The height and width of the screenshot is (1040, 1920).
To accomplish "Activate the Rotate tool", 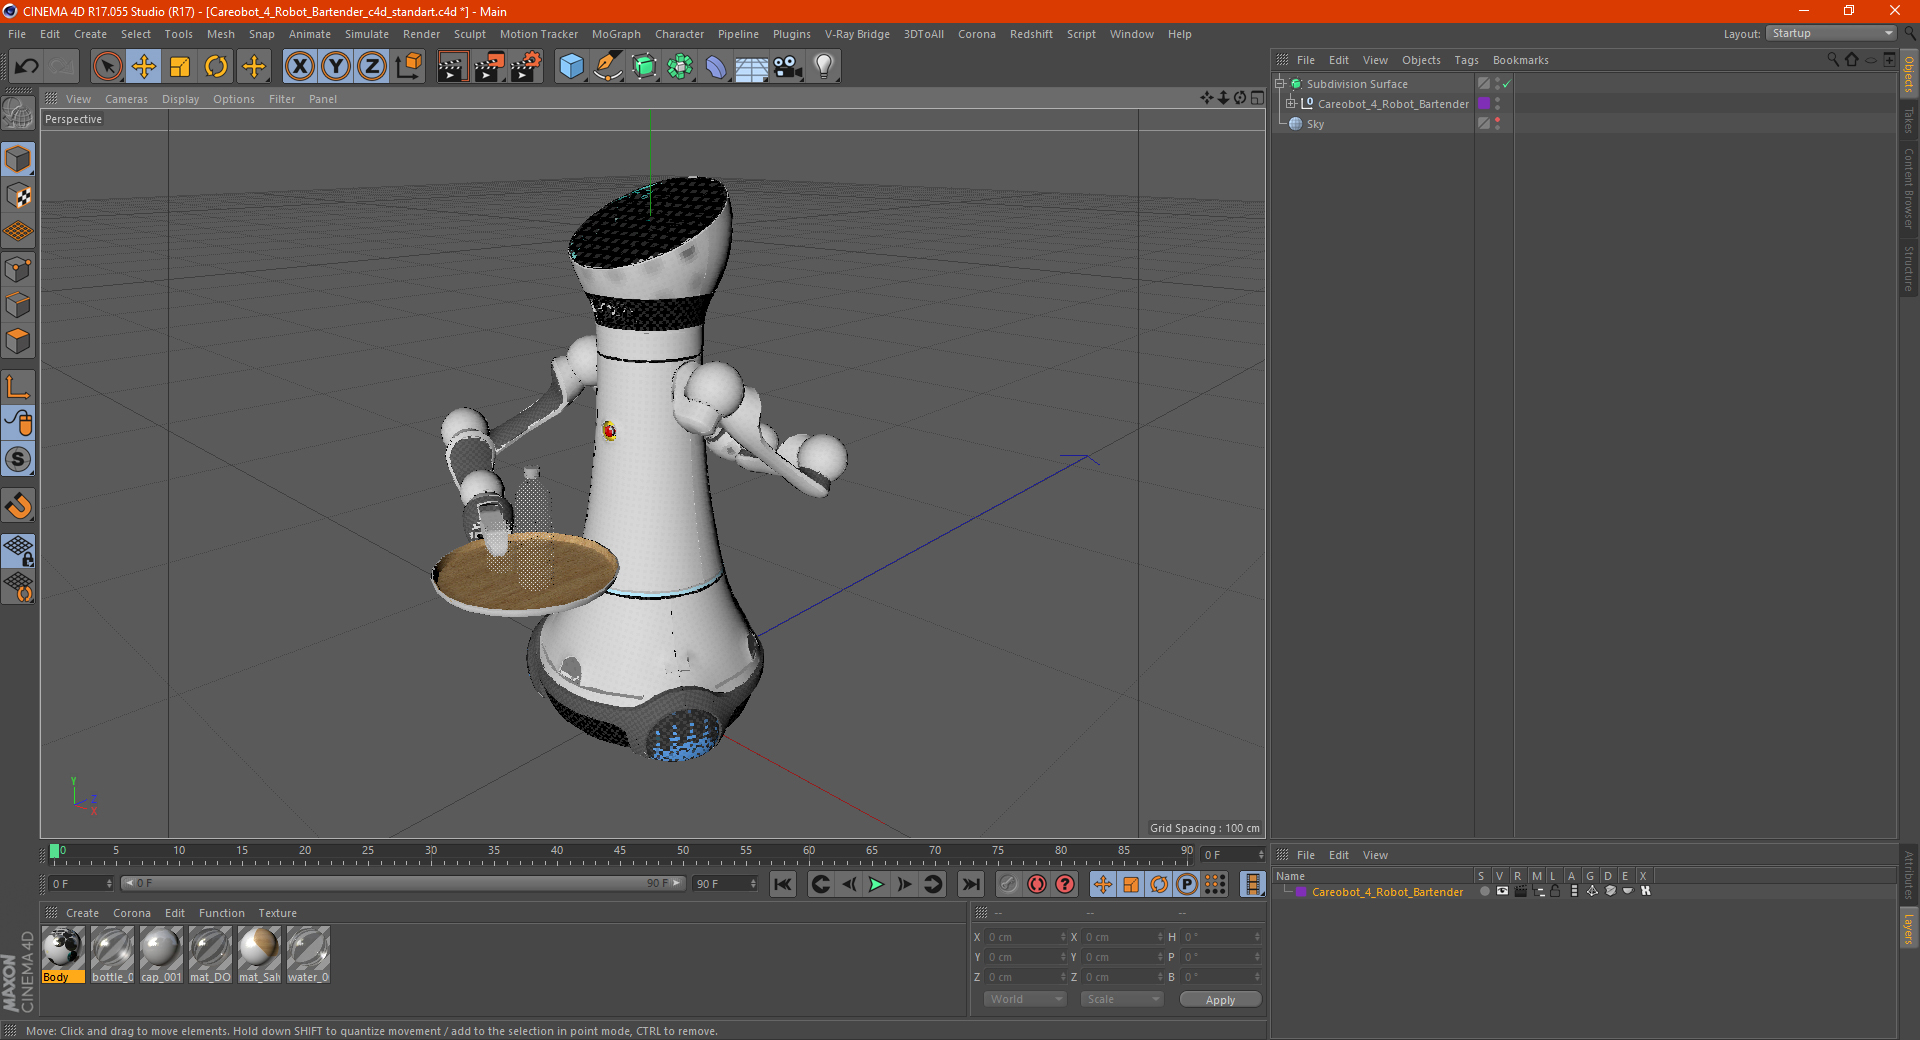I will pos(216,67).
